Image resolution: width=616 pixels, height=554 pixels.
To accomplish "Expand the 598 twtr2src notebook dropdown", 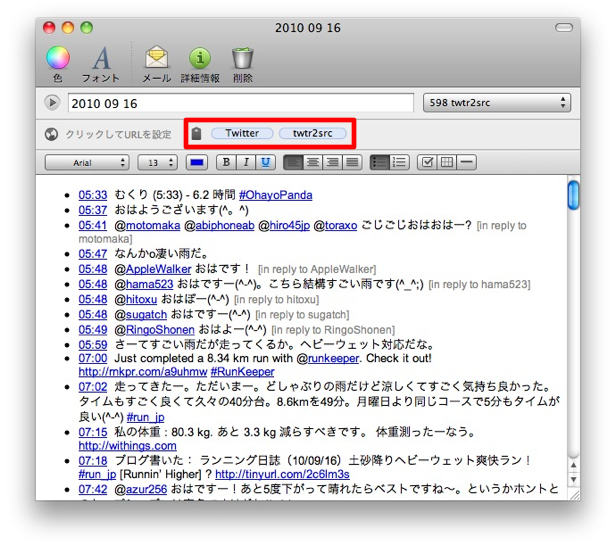I will click(497, 103).
